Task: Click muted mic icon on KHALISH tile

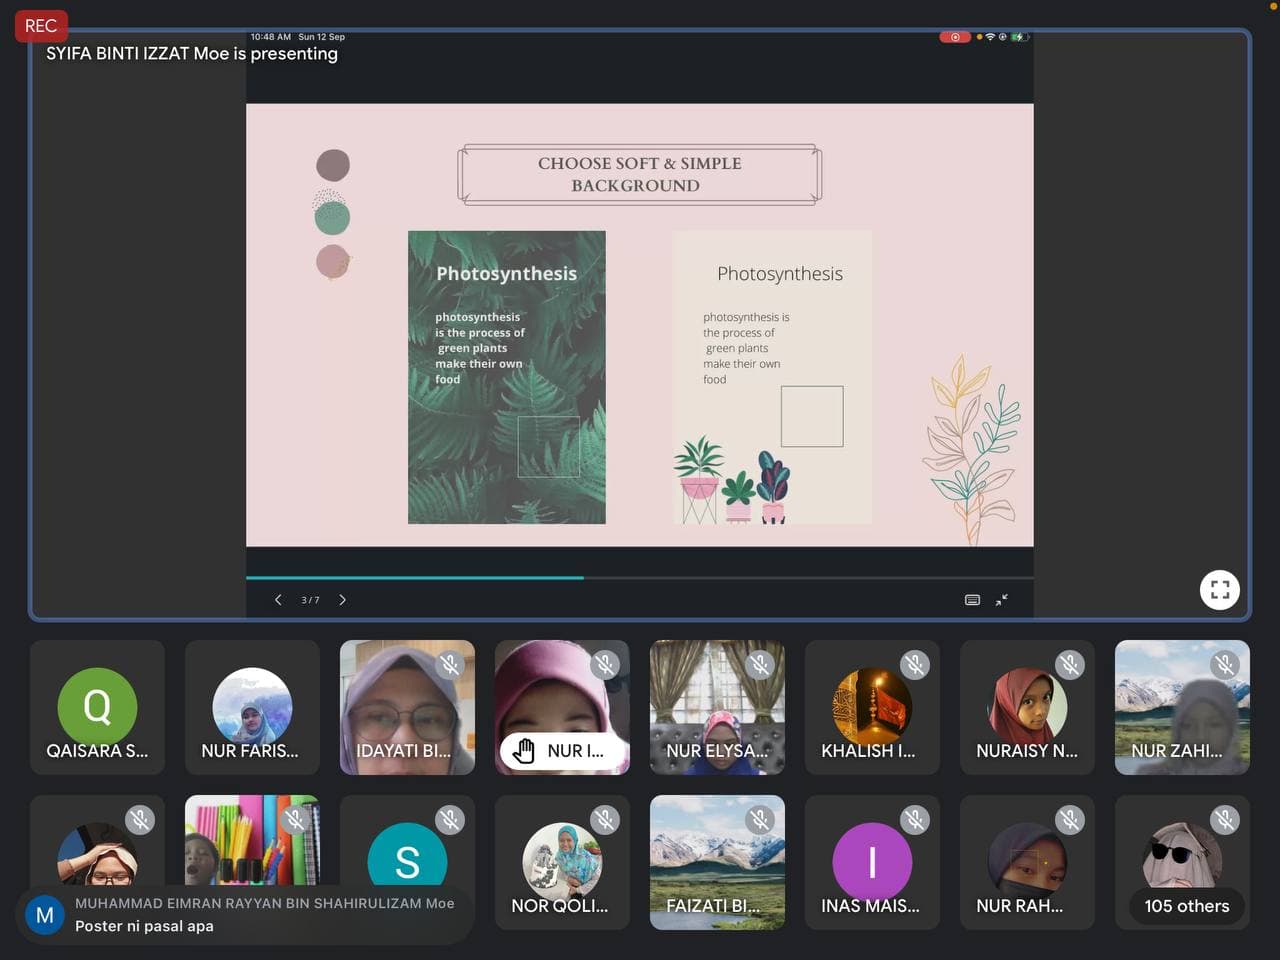Action: point(915,664)
